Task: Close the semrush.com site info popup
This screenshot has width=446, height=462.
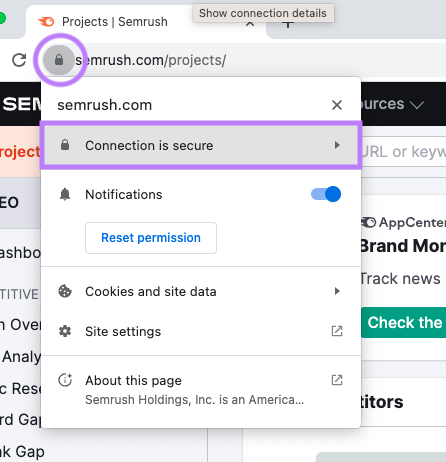Action: click(337, 105)
